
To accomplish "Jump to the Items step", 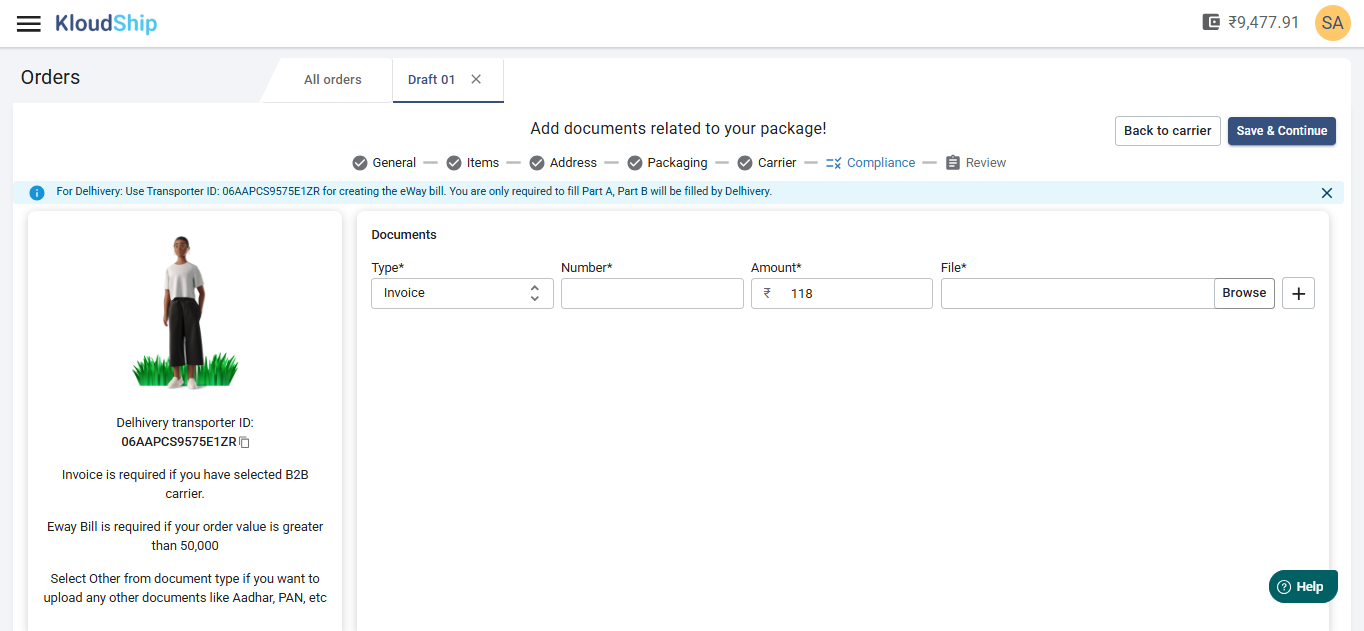I will (x=472, y=163).
